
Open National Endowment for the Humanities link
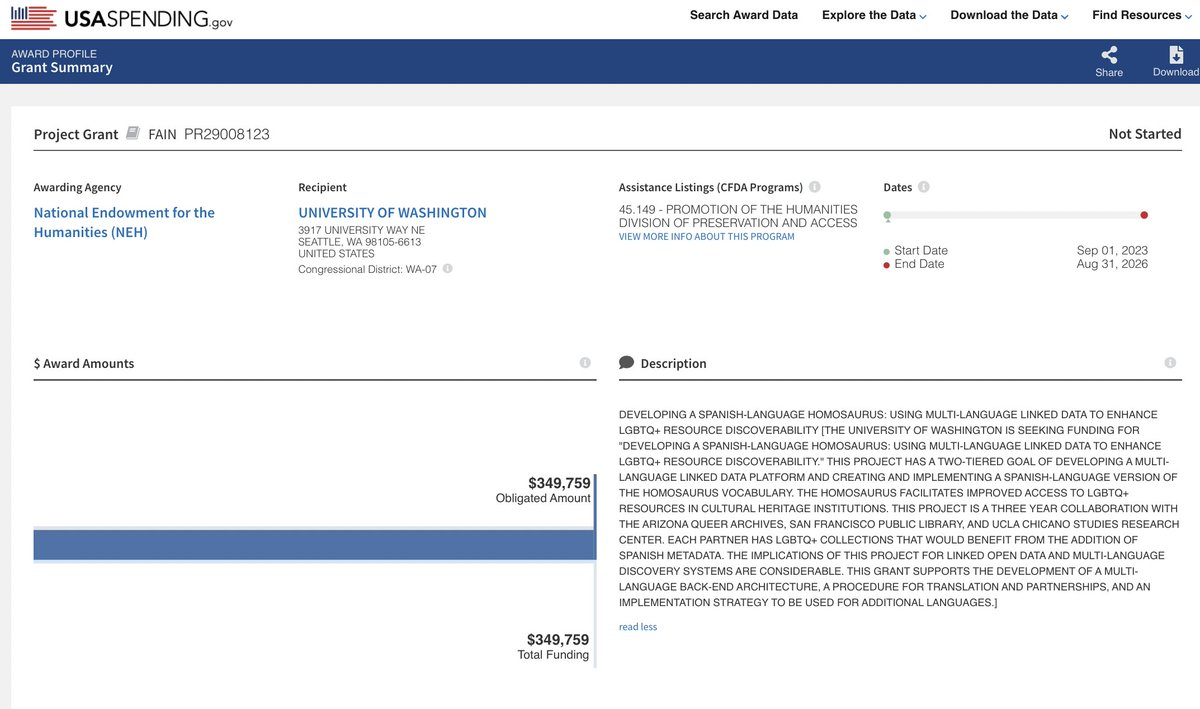[124, 222]
